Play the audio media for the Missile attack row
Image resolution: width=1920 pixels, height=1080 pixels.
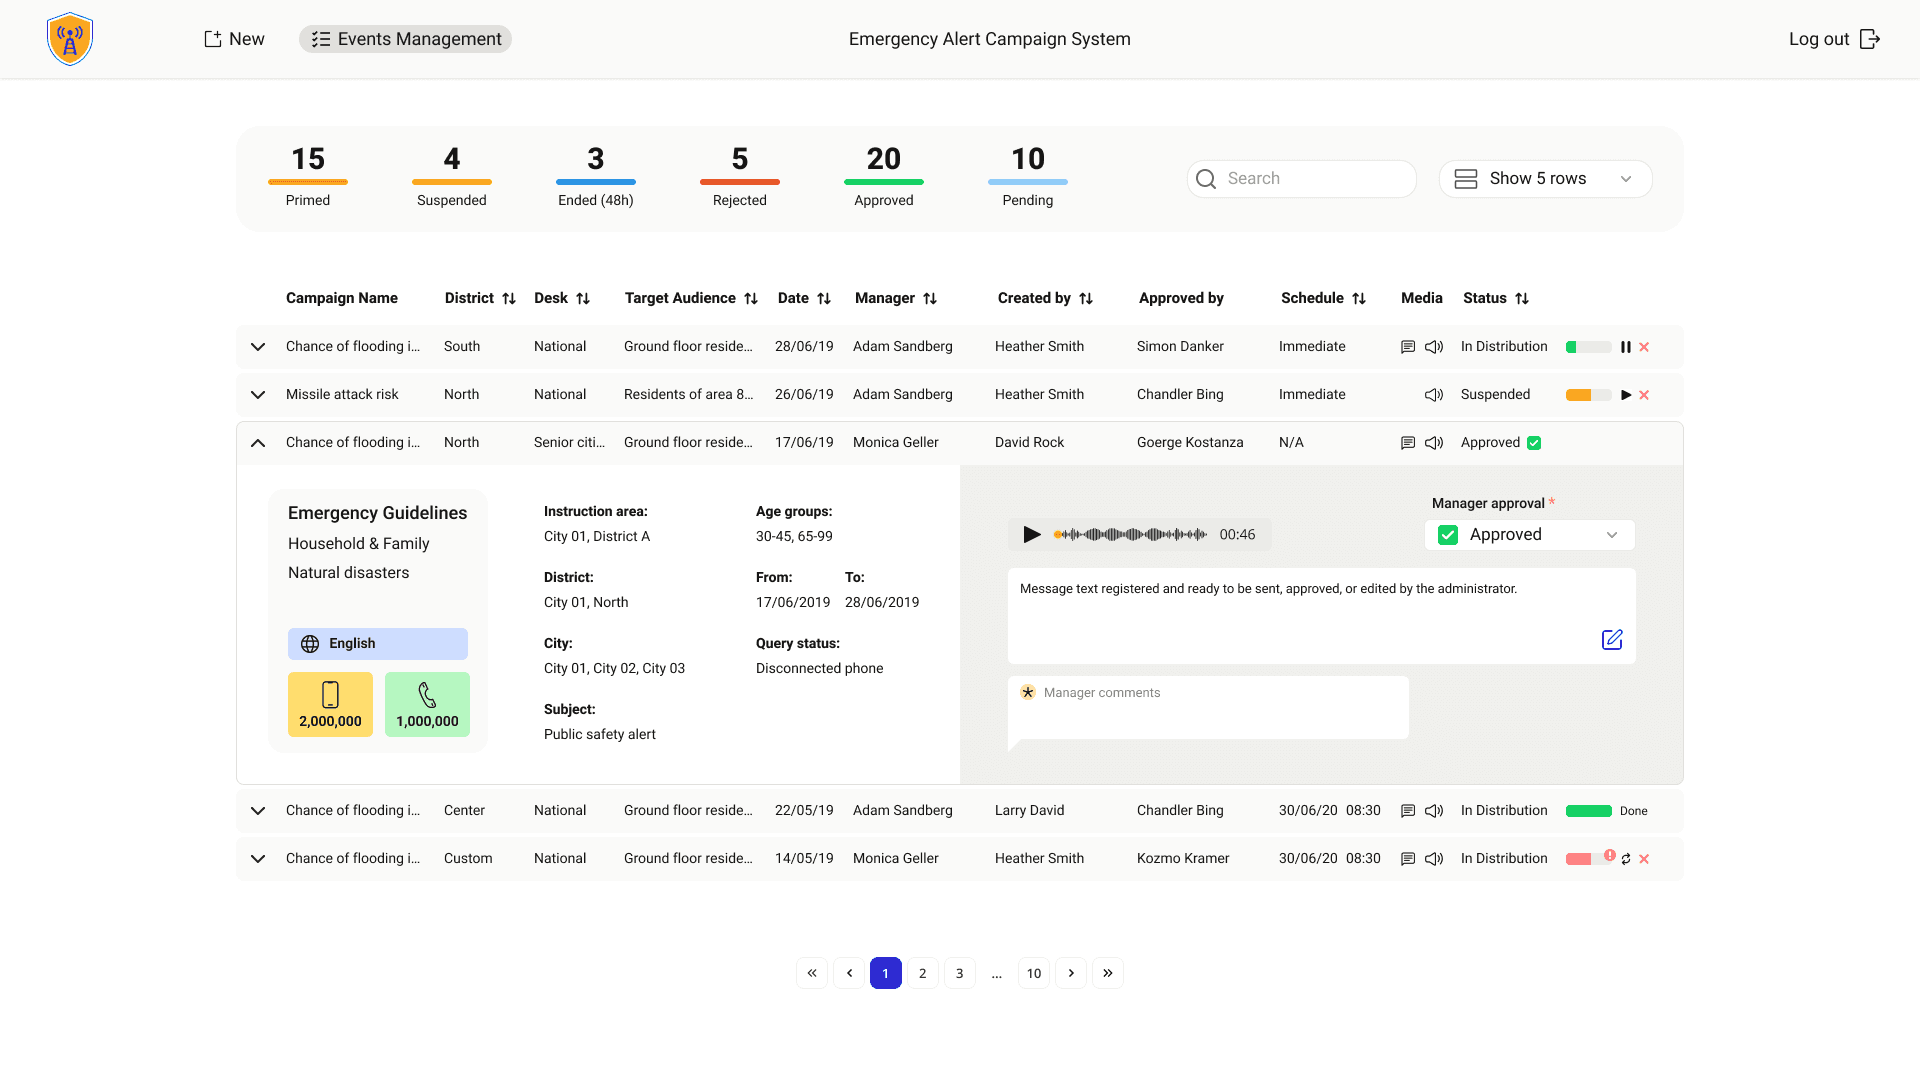coord(1433,395)
